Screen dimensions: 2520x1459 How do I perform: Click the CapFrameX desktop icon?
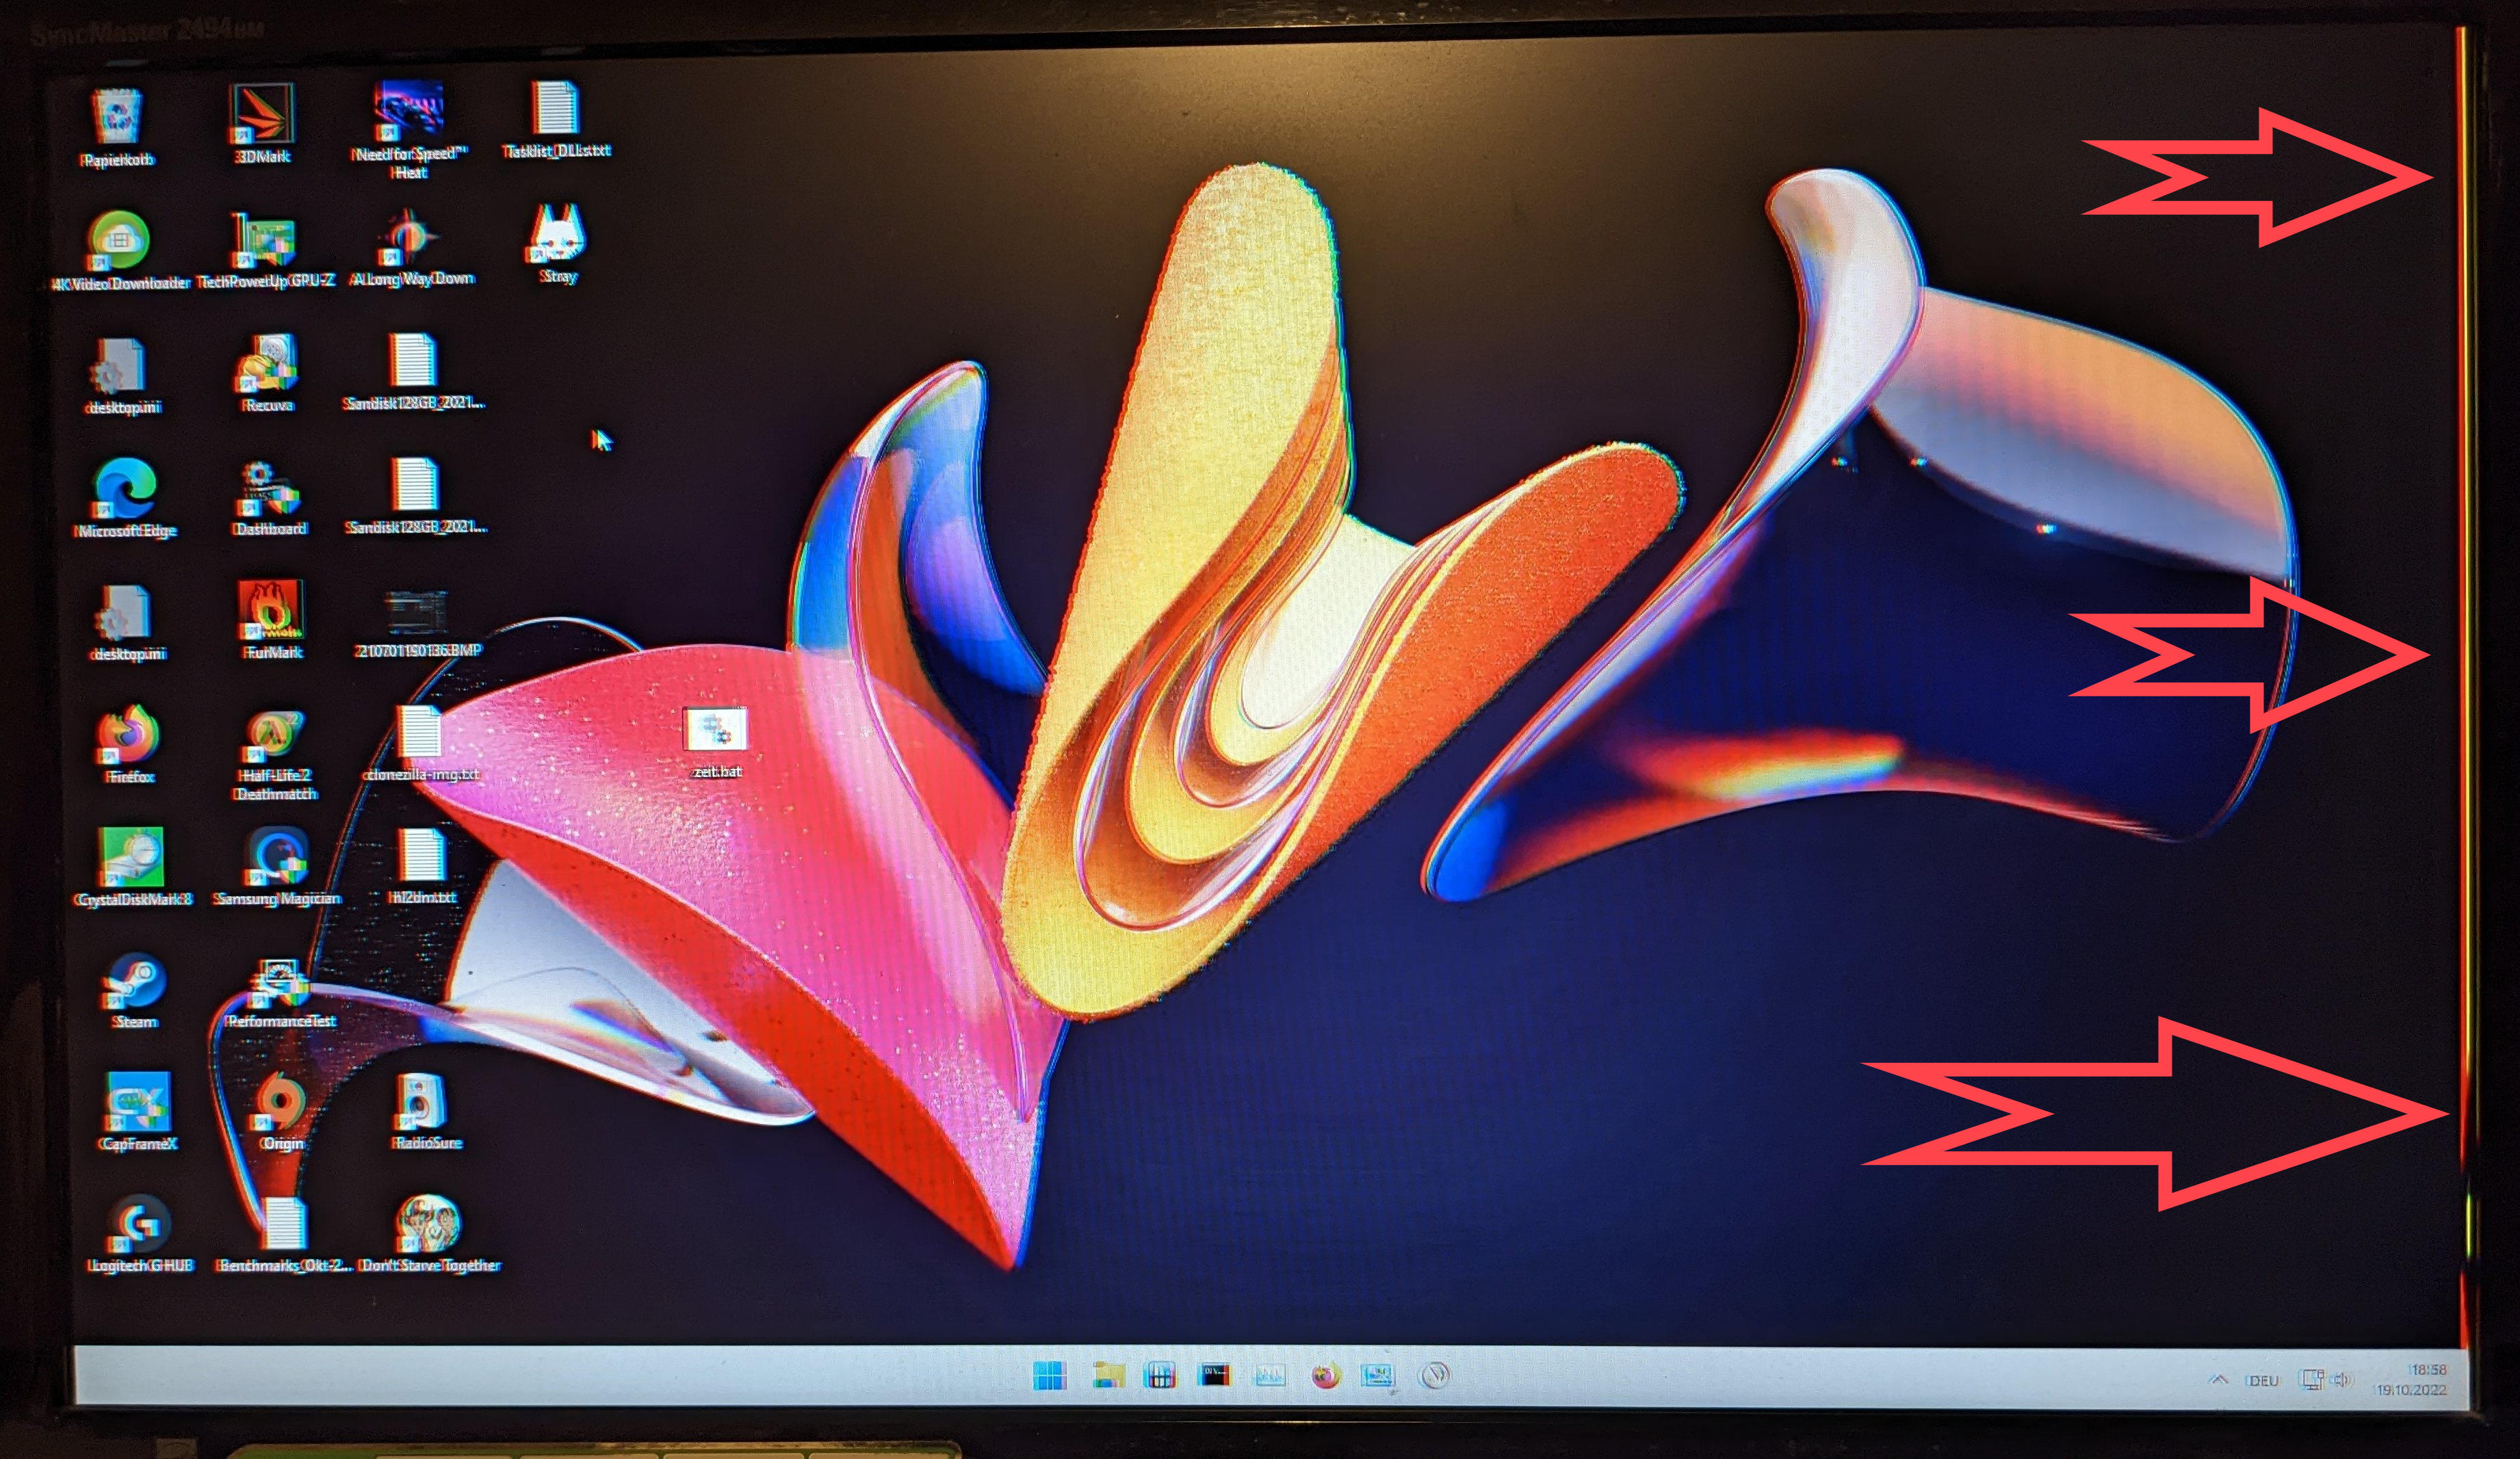[x=138, y=1103]
